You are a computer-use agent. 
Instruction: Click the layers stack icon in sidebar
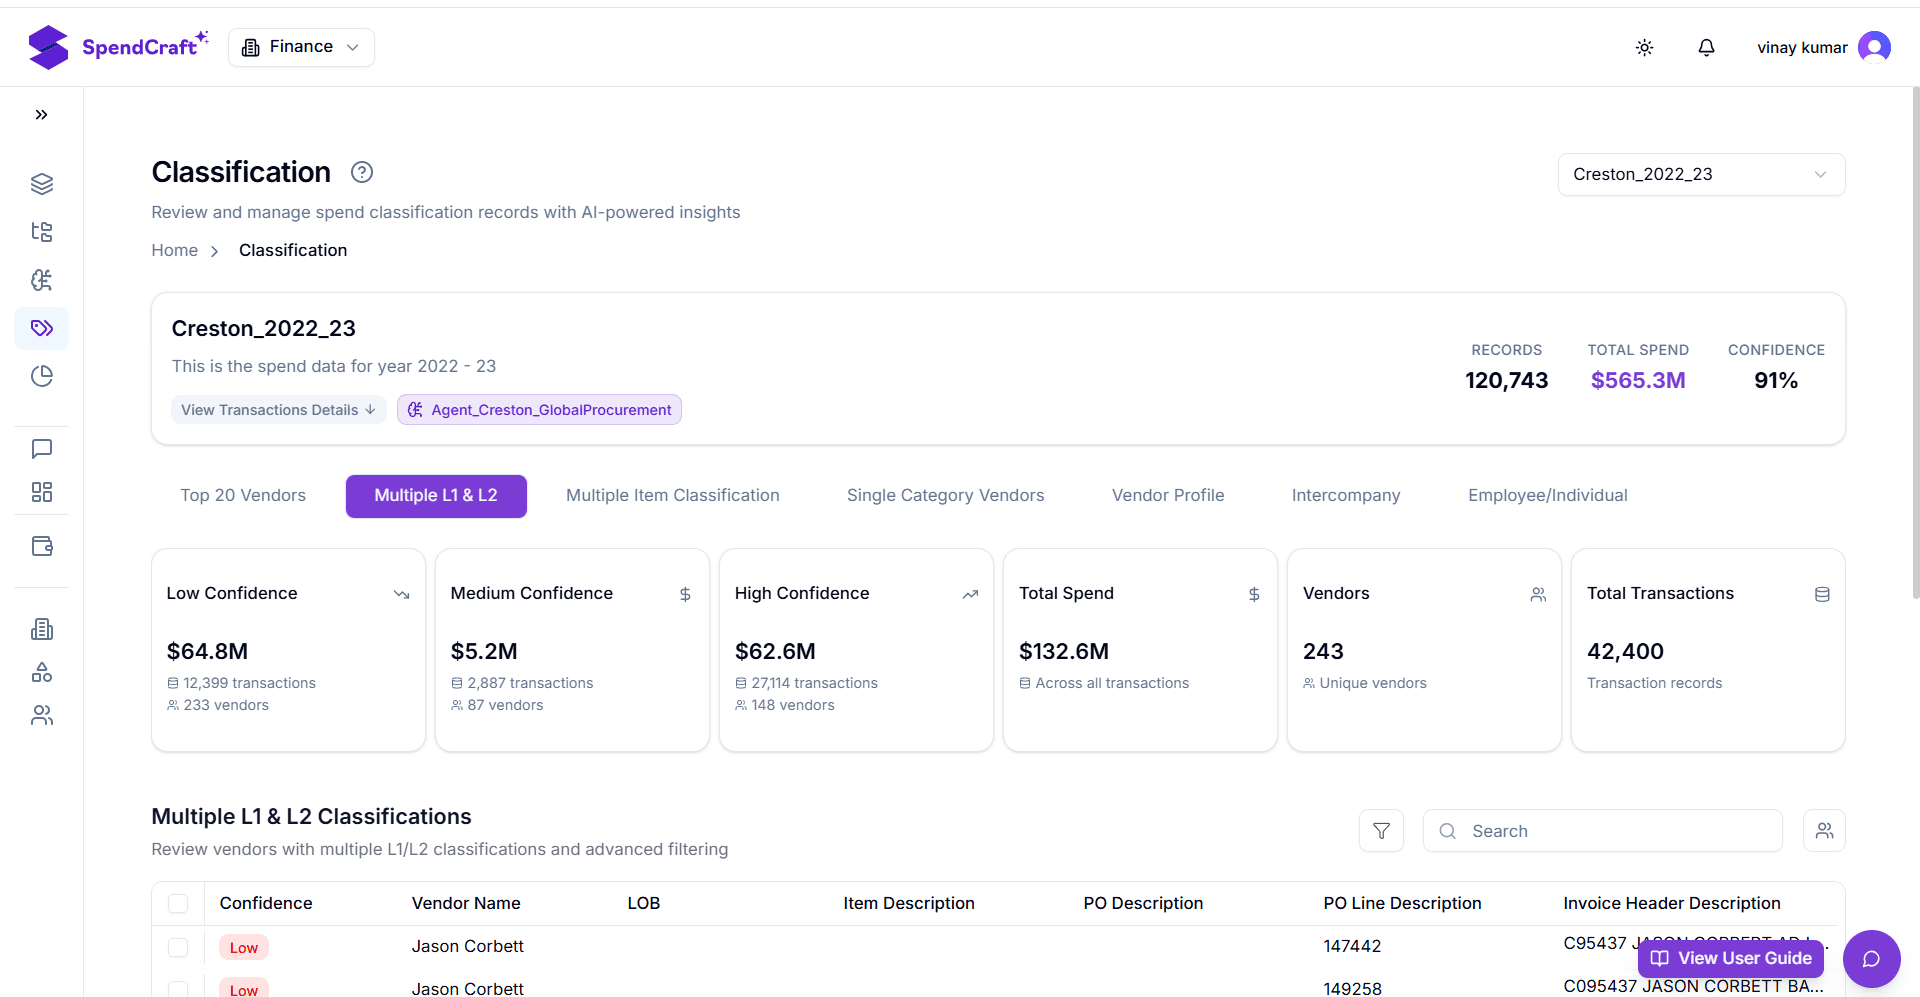tap(41, 184)
